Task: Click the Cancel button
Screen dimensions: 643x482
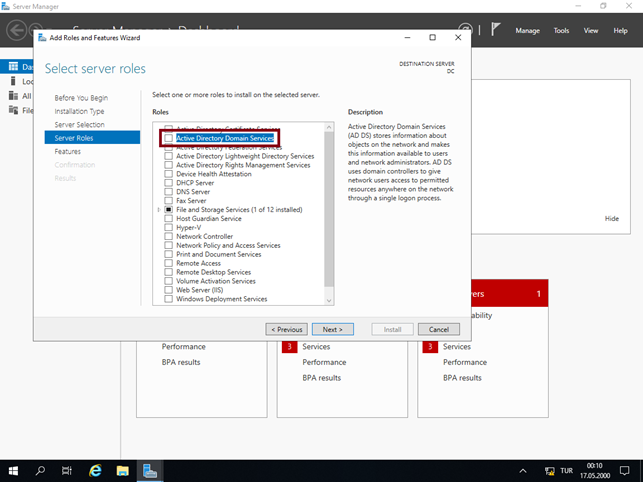Action: (x=439, y=329)
